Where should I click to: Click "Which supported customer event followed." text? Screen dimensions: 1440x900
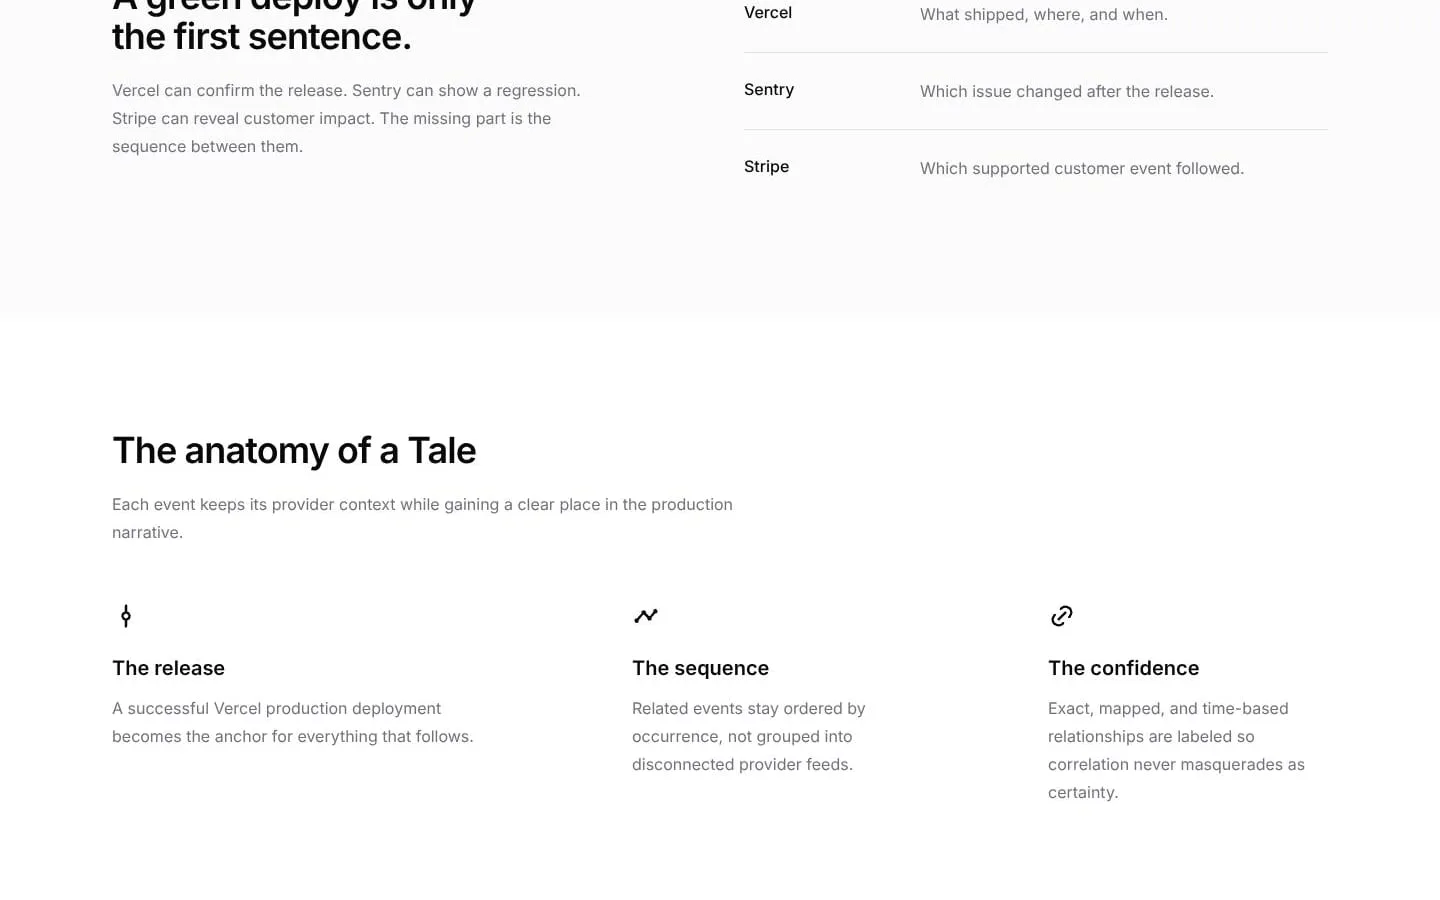[x=1082, y=169]
